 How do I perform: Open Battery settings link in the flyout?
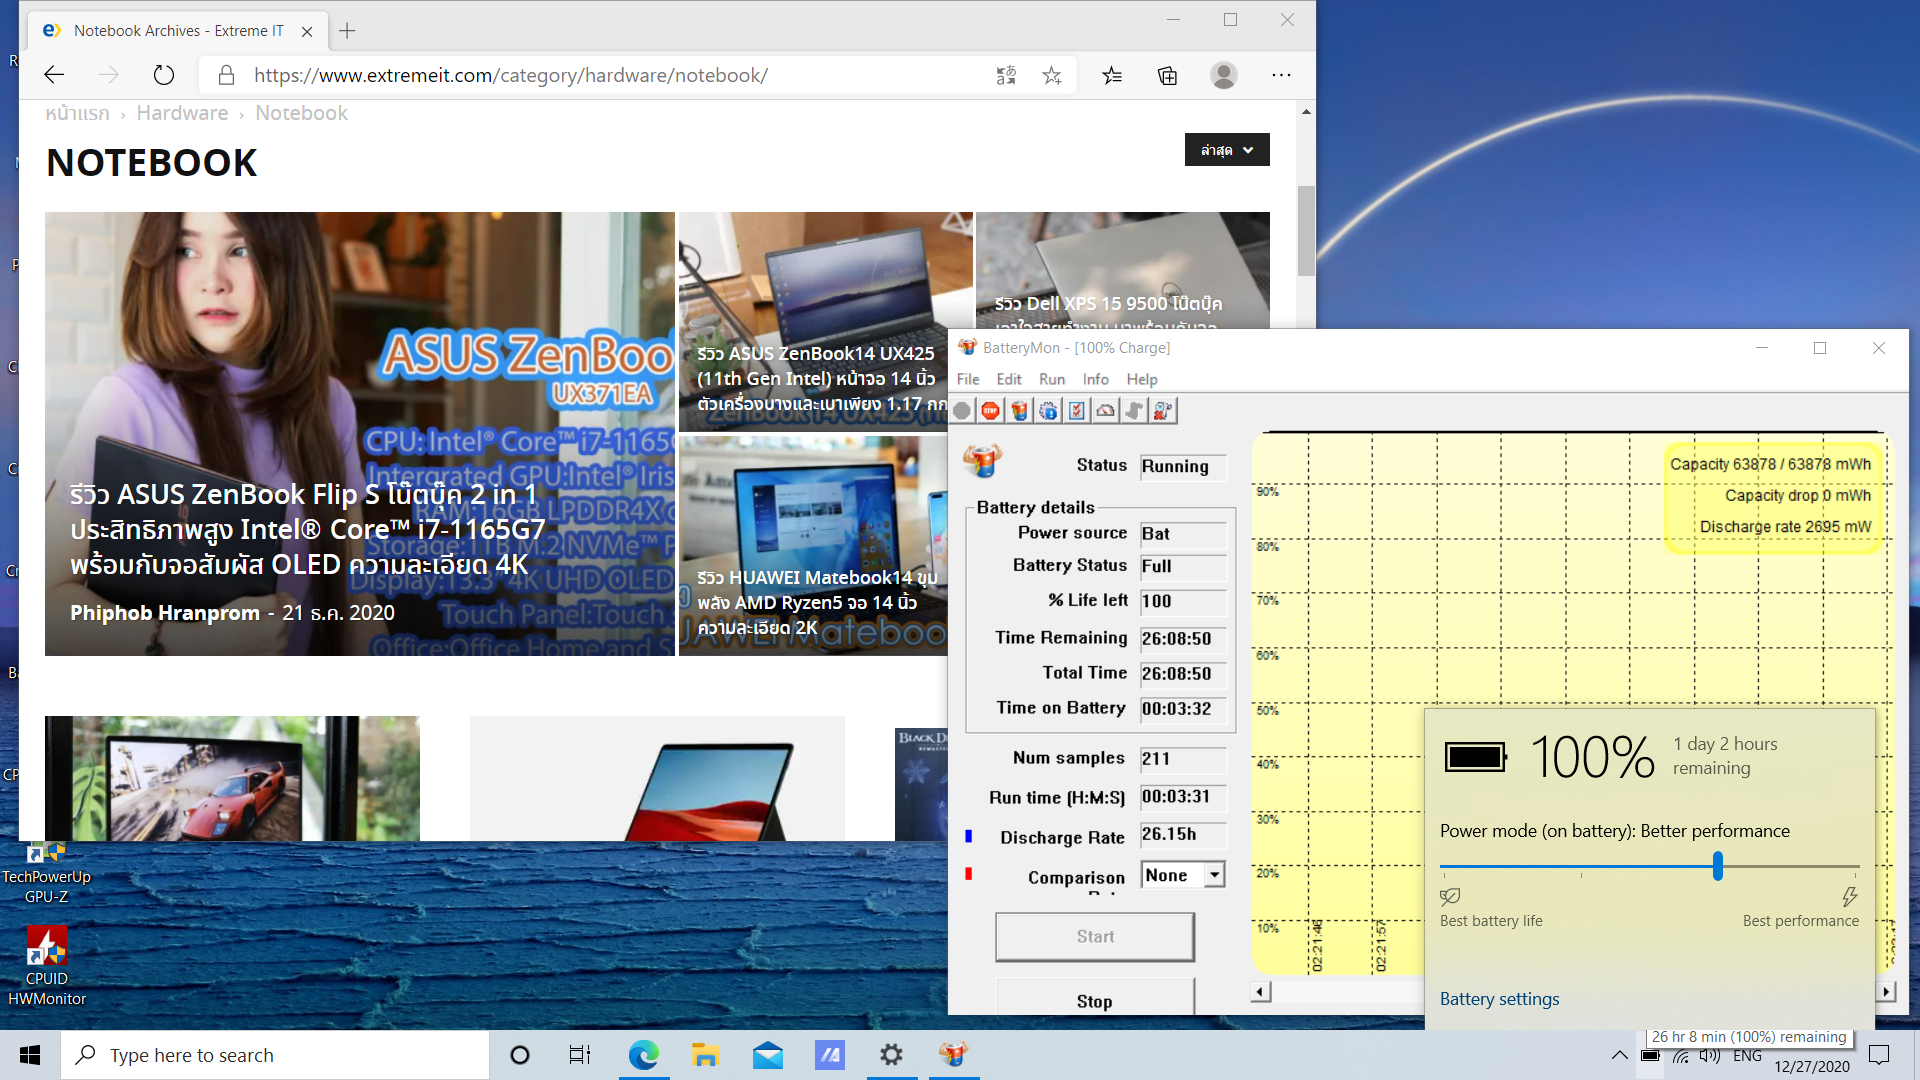click(1499, 999)
